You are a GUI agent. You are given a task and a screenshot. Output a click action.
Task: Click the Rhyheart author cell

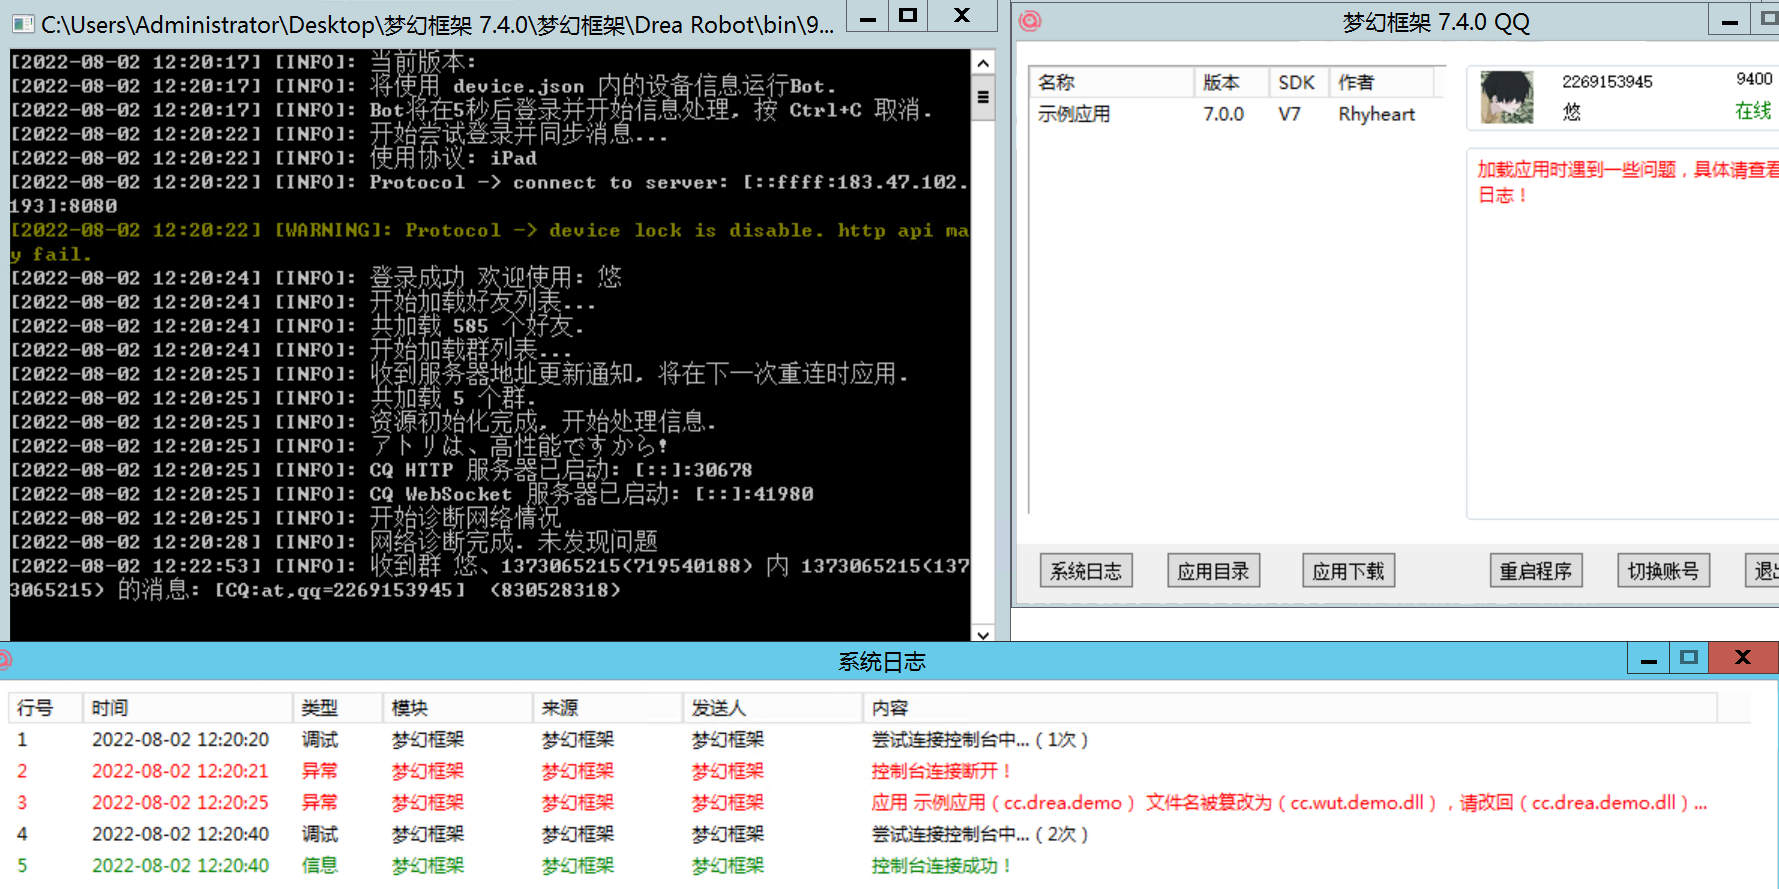1377,114
